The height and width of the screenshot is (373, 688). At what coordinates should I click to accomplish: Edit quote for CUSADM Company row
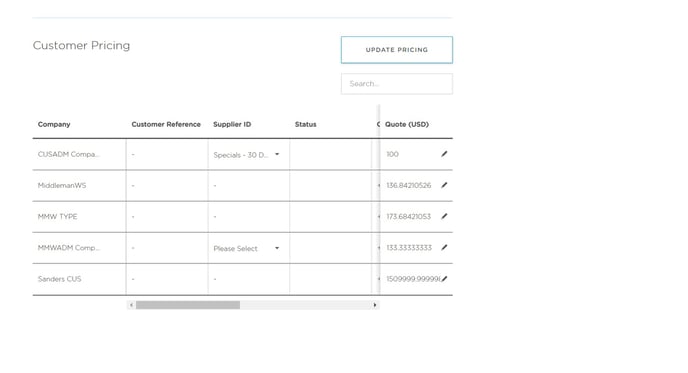click(x=444, y=154)
